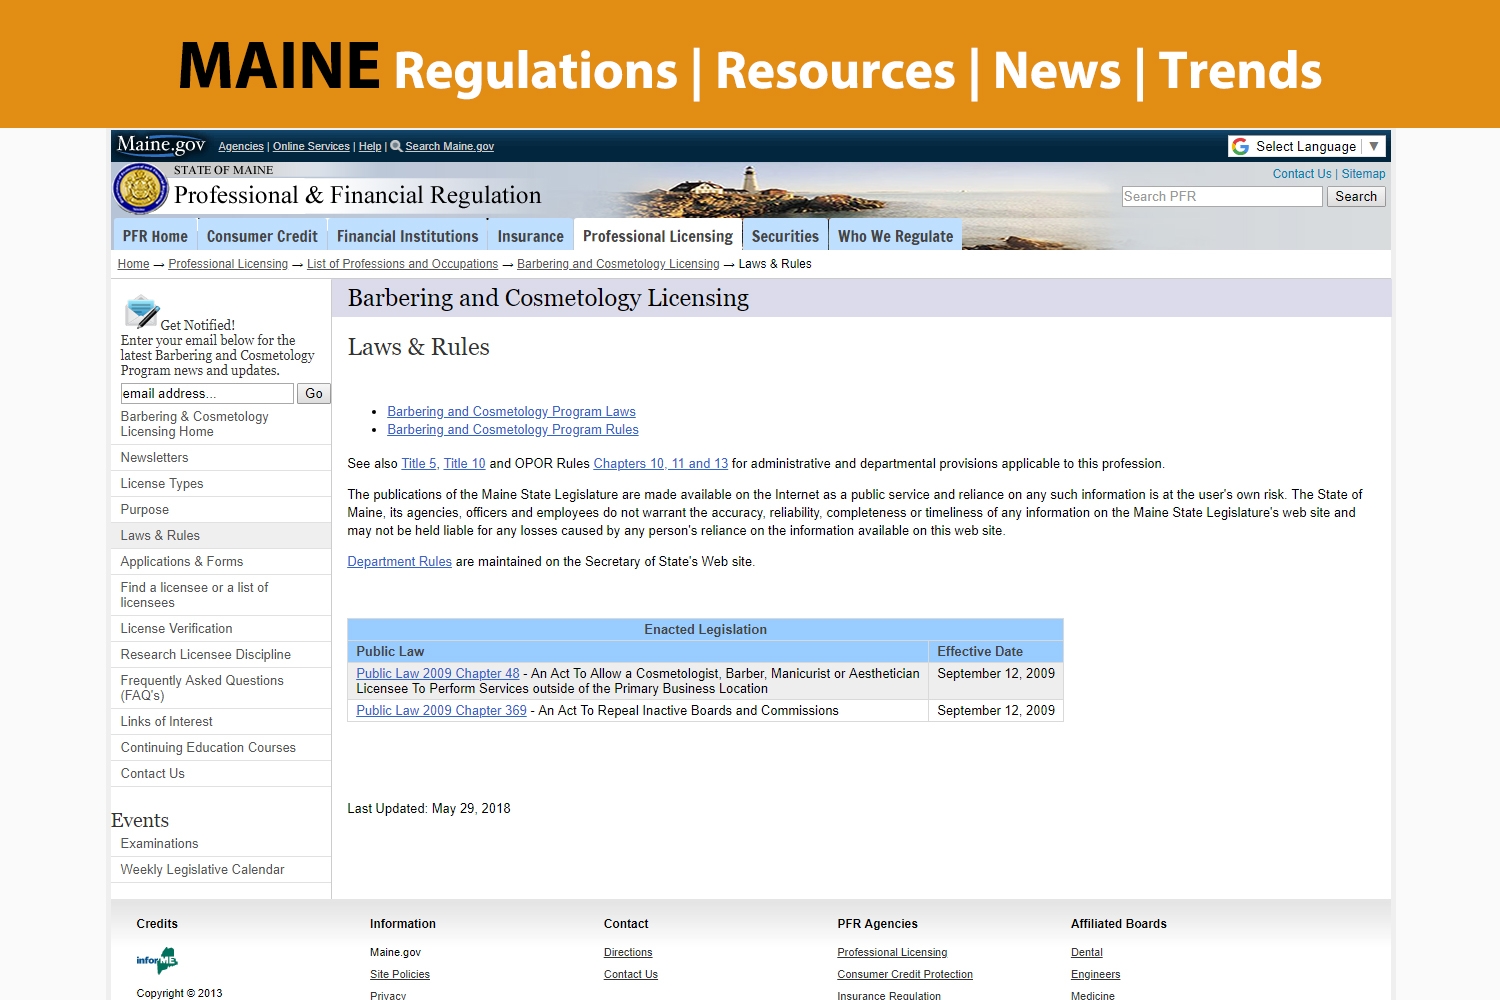The image size is (1500, 1000).
Task: Click Professional Licensing footer link
Action: tap(892, 952)
